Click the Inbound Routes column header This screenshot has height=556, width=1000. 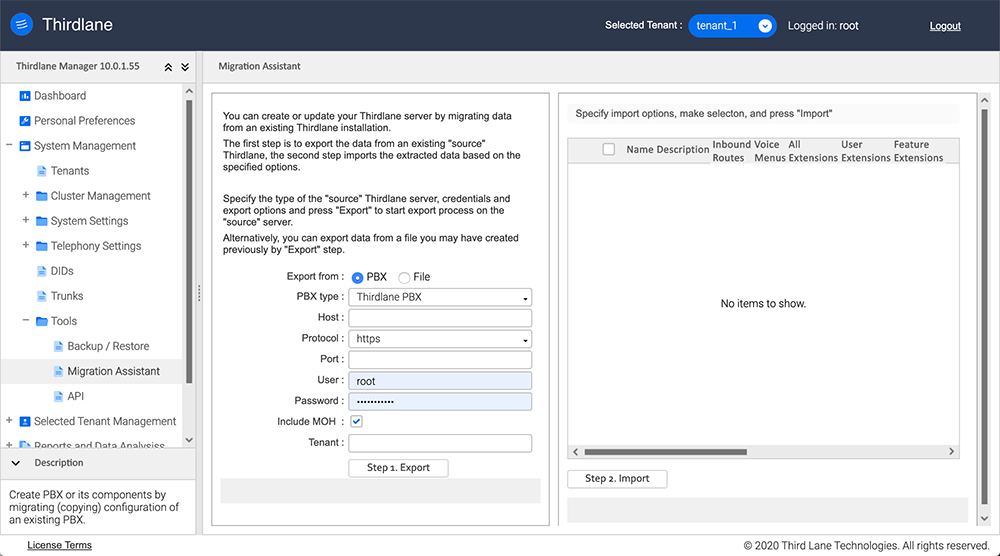(732, 151)
